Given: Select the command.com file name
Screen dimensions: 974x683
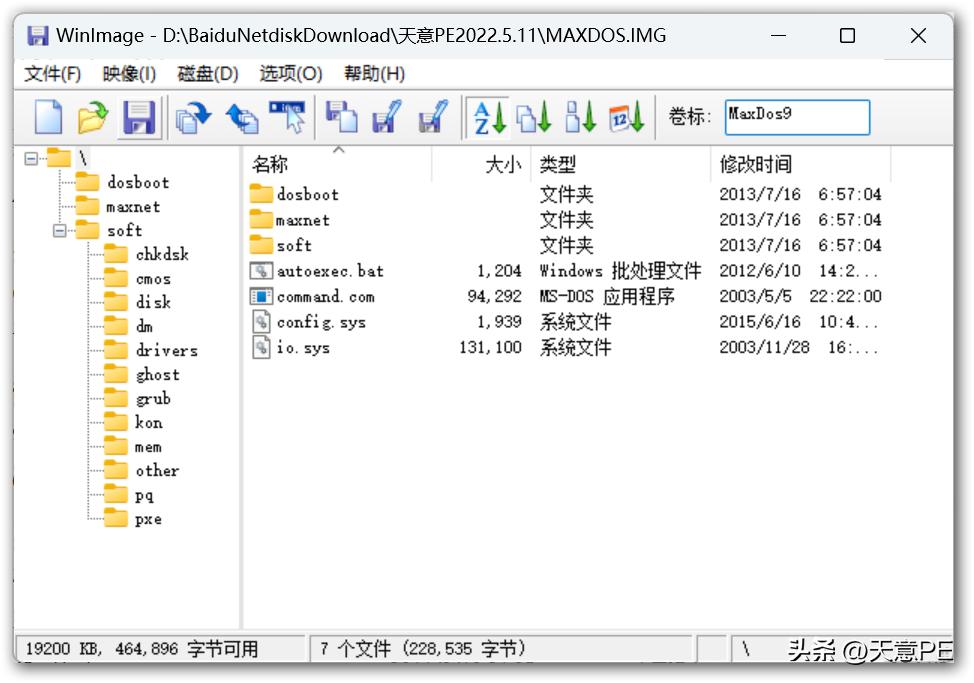Looking at the screenshot, I should [x=326, y=296].
